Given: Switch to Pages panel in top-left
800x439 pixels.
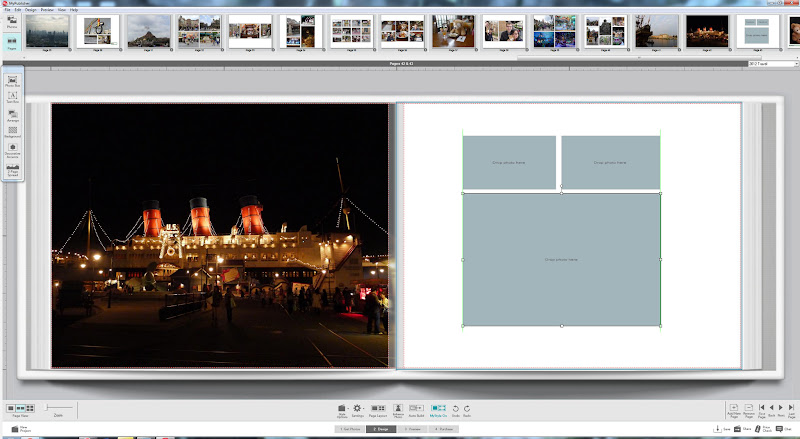Looking at the screenshot, I should pos(12,42).
